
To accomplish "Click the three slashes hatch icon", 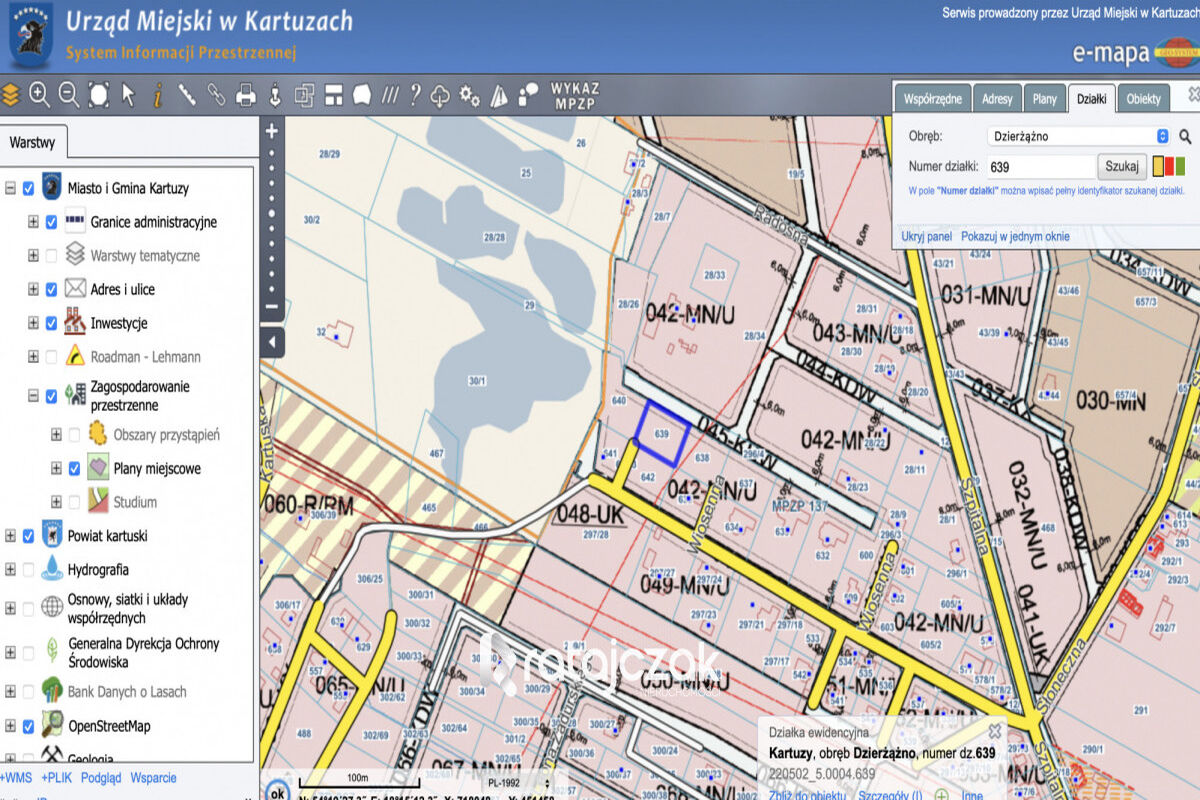I will pos(390,95).
